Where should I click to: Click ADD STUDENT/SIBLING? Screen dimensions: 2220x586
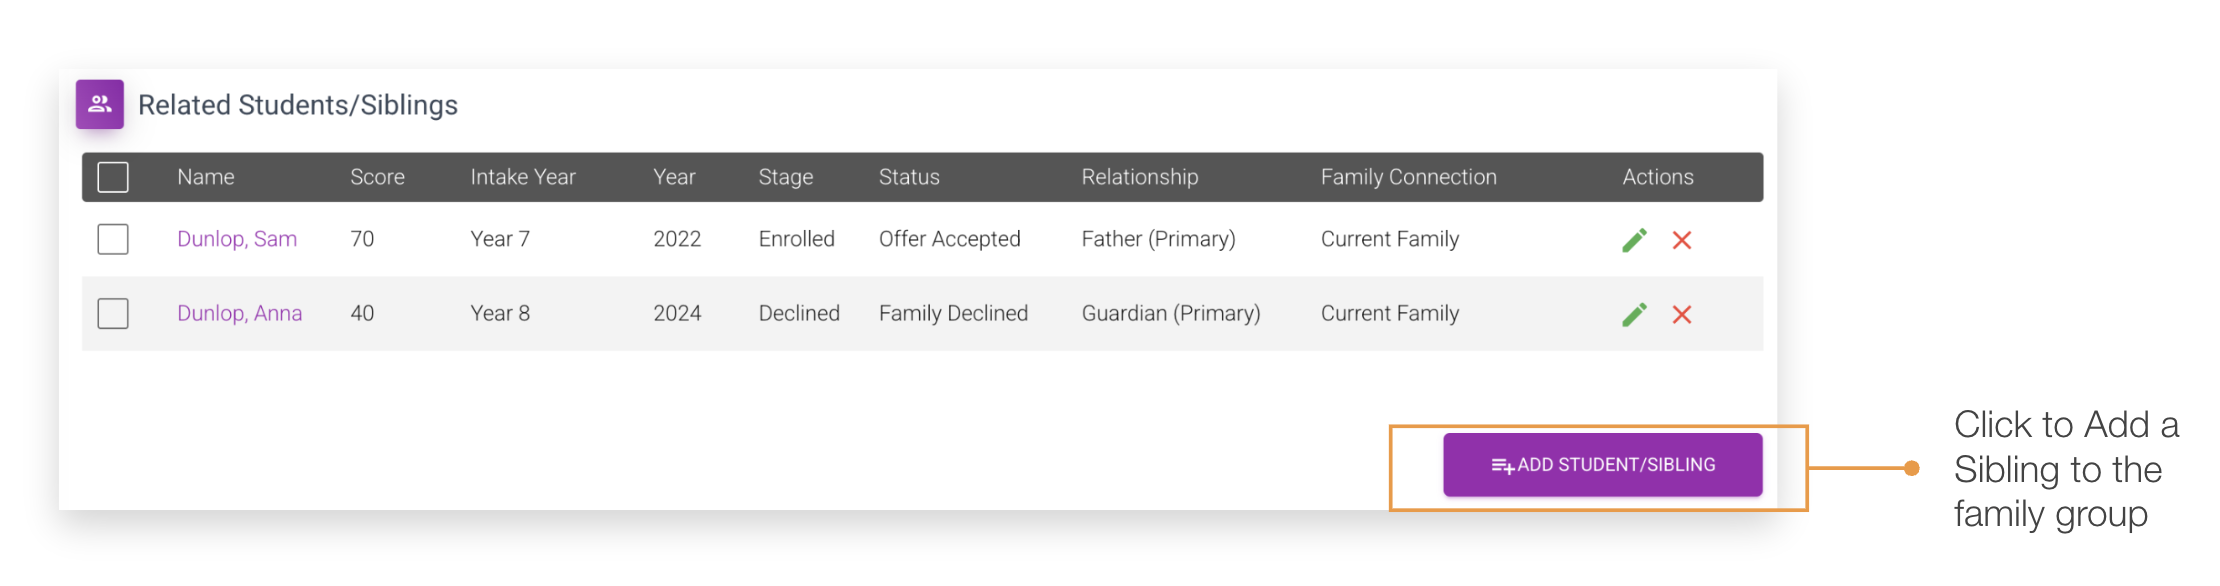pyautogui.click(x=1602, y=464)
